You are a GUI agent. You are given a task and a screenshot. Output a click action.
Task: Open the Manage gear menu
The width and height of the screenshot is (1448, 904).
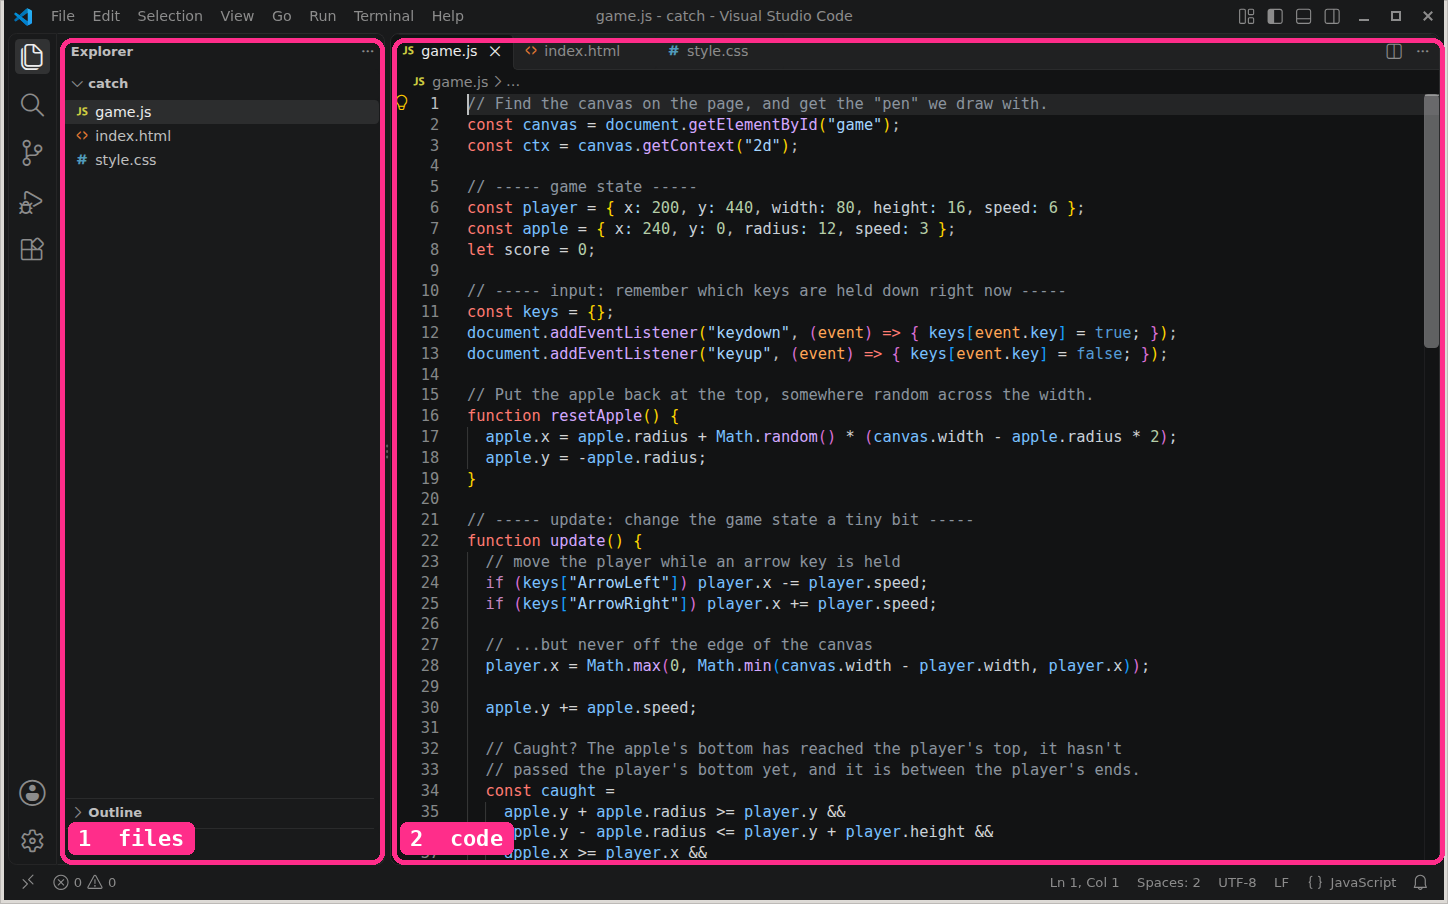32,841
